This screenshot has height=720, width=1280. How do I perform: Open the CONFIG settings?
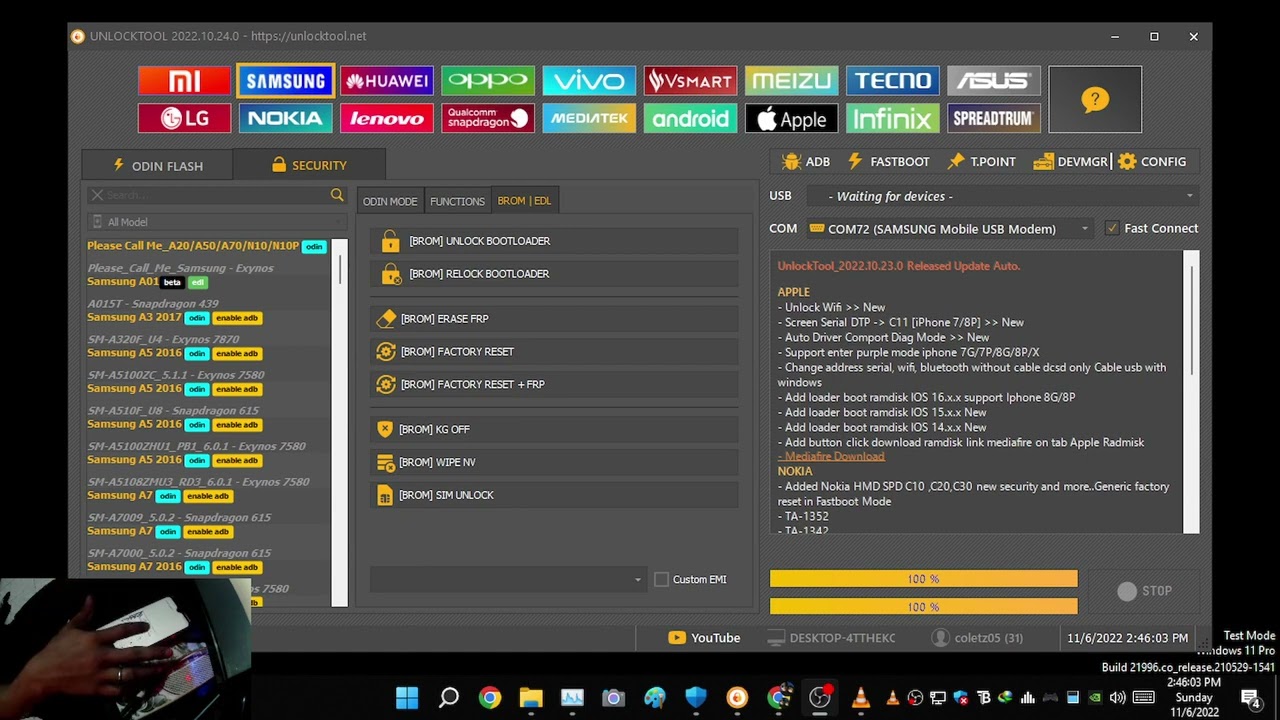pyautogui.click(x=1152, y=161)
